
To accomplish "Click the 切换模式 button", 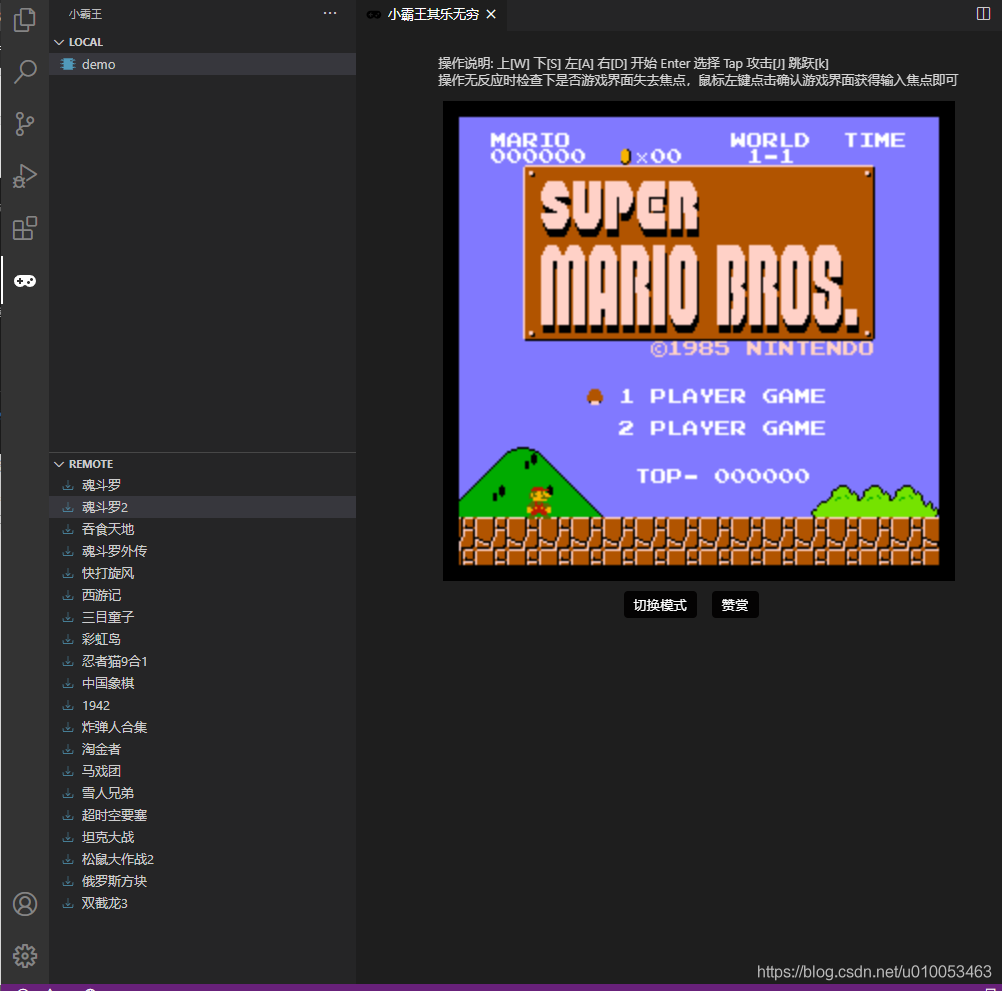I will coord(660,605).
